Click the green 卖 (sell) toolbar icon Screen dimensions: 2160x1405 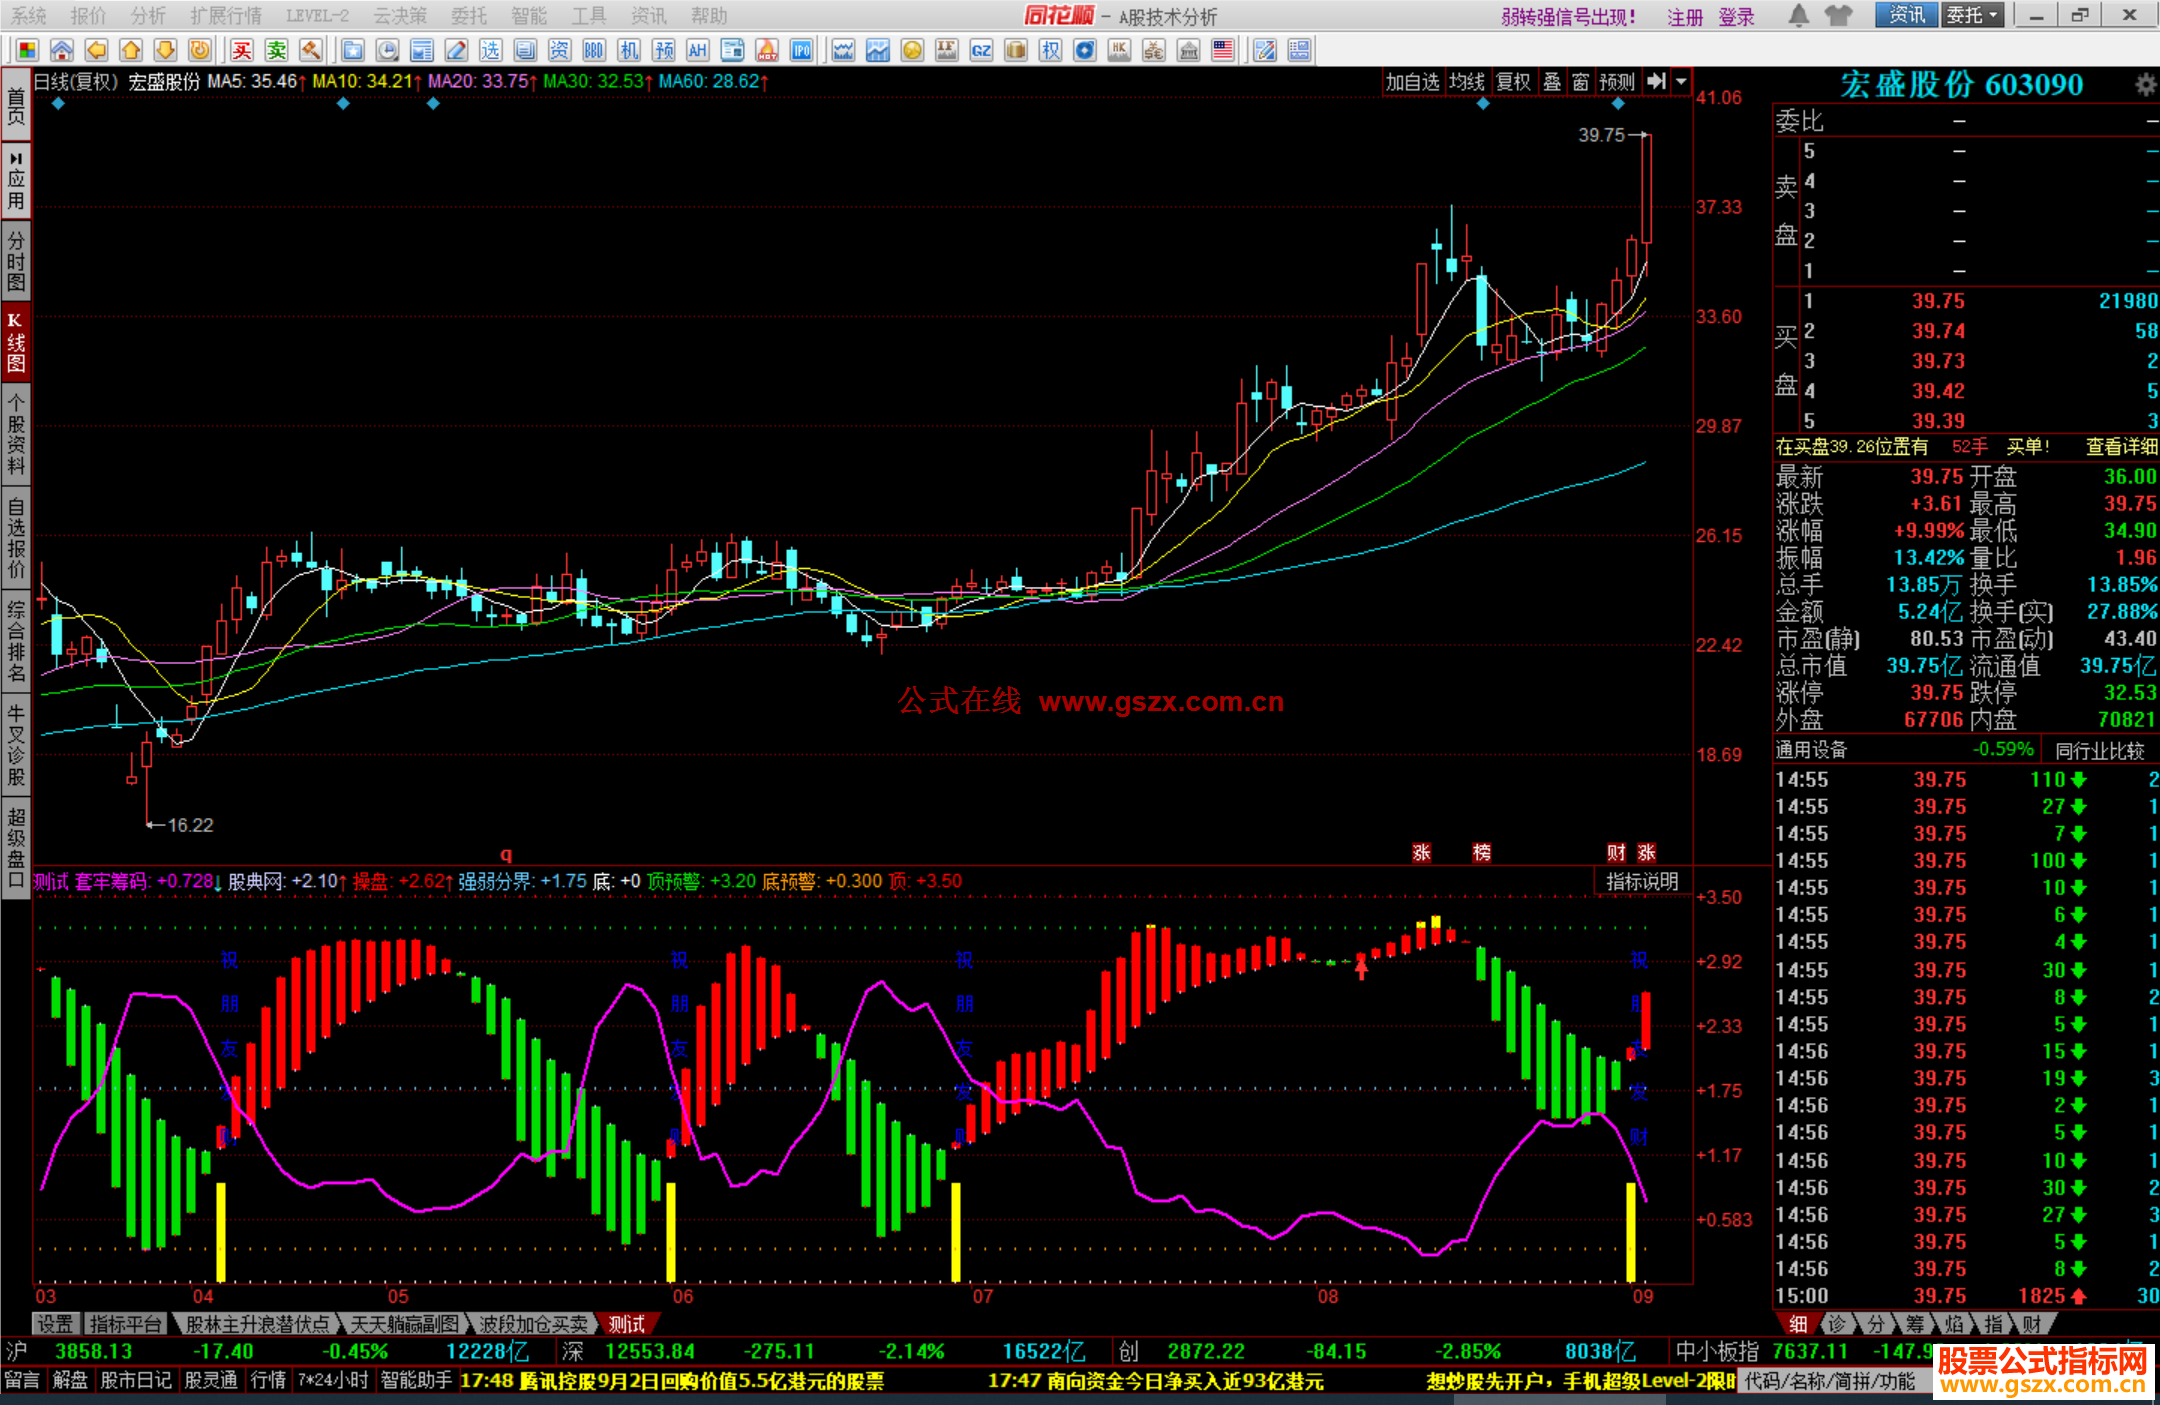coord(277,50)
